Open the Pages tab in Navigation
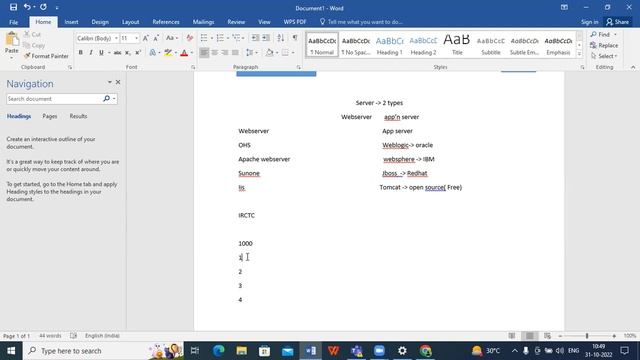The image size is (640, 360). [x=50, y=116]
